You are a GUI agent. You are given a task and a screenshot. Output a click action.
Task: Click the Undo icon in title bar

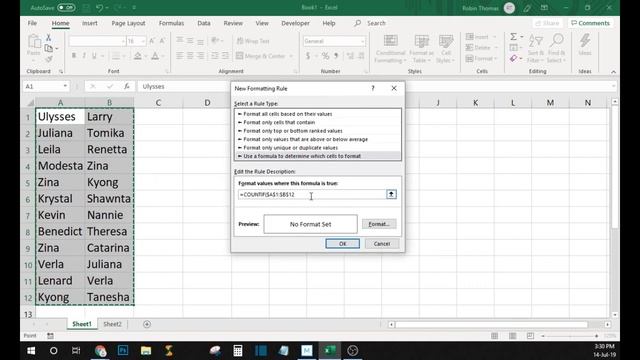point(99,7)
